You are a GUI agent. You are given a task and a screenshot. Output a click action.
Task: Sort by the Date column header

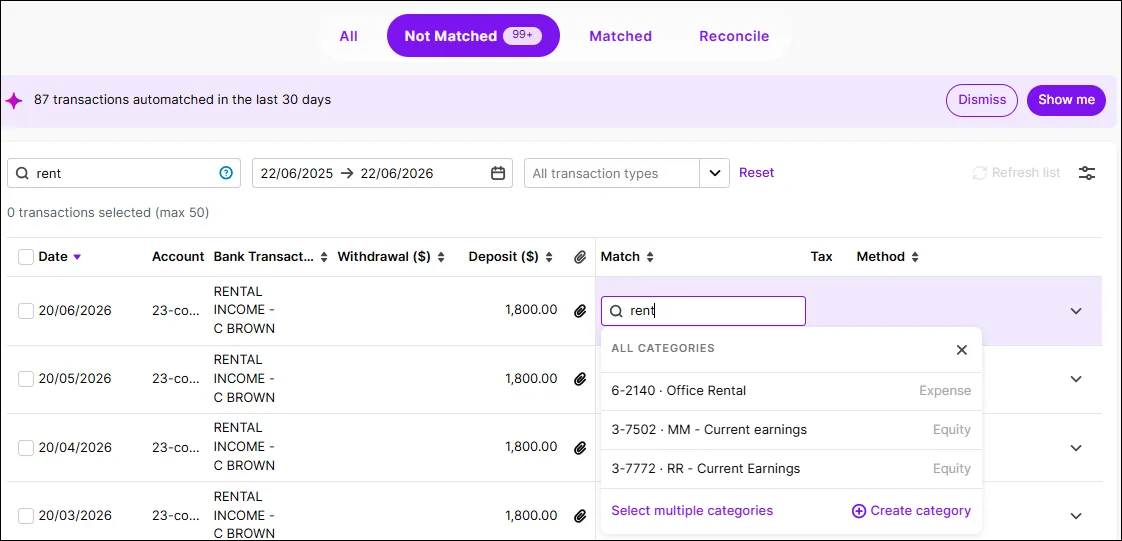[59, 257]
